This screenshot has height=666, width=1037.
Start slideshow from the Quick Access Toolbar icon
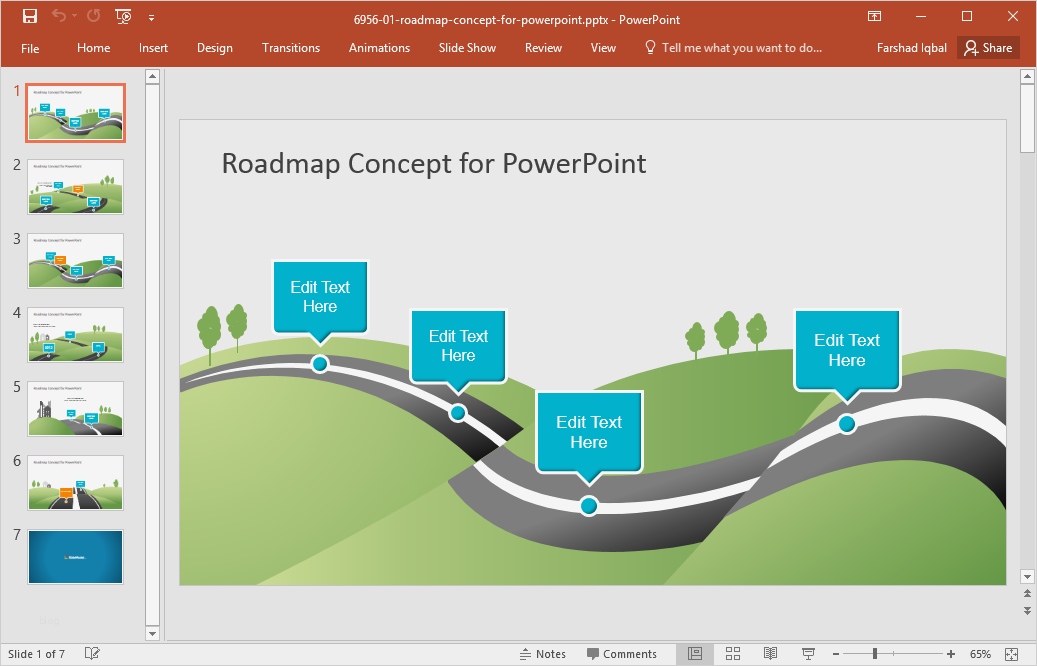122,17
